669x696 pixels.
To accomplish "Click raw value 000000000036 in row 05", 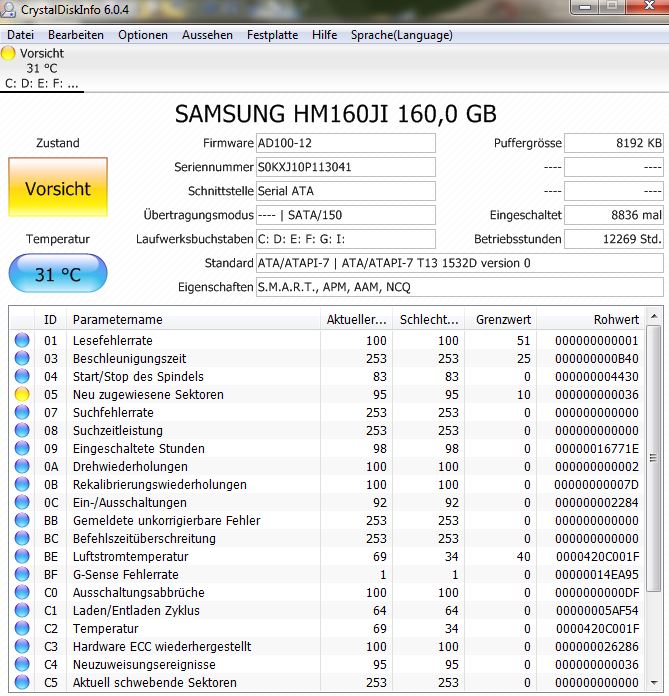I will click(x=597, y=394).
